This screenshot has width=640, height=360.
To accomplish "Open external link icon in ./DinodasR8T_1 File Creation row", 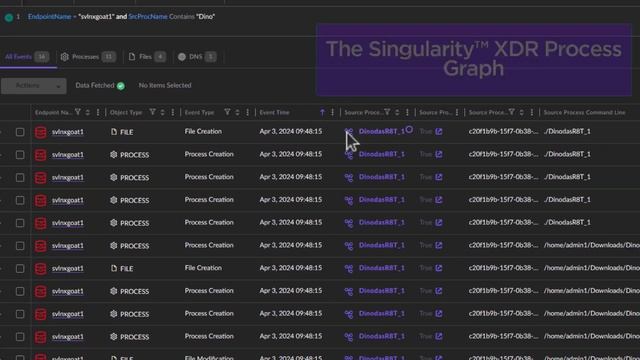I will (x=439, y=131).
